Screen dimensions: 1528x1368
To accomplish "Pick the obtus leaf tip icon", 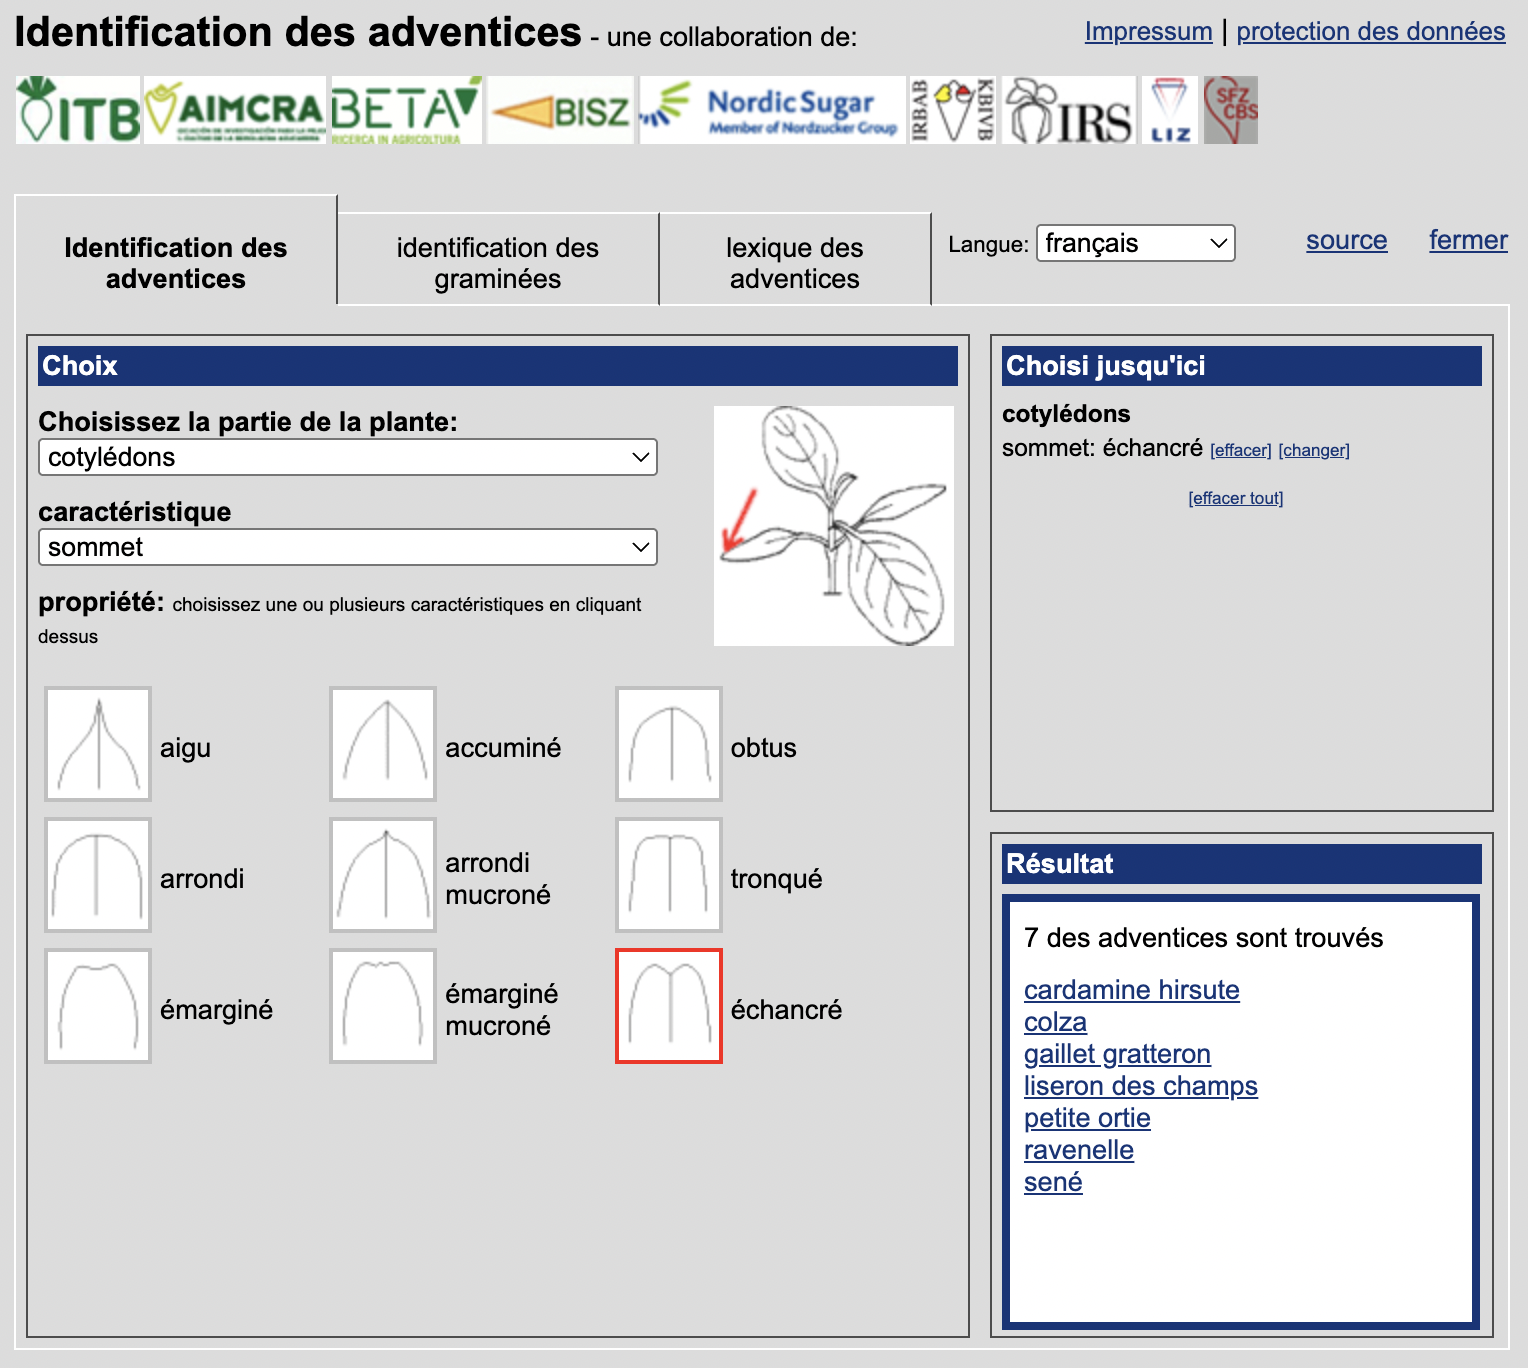I will (x=669, y=744).
